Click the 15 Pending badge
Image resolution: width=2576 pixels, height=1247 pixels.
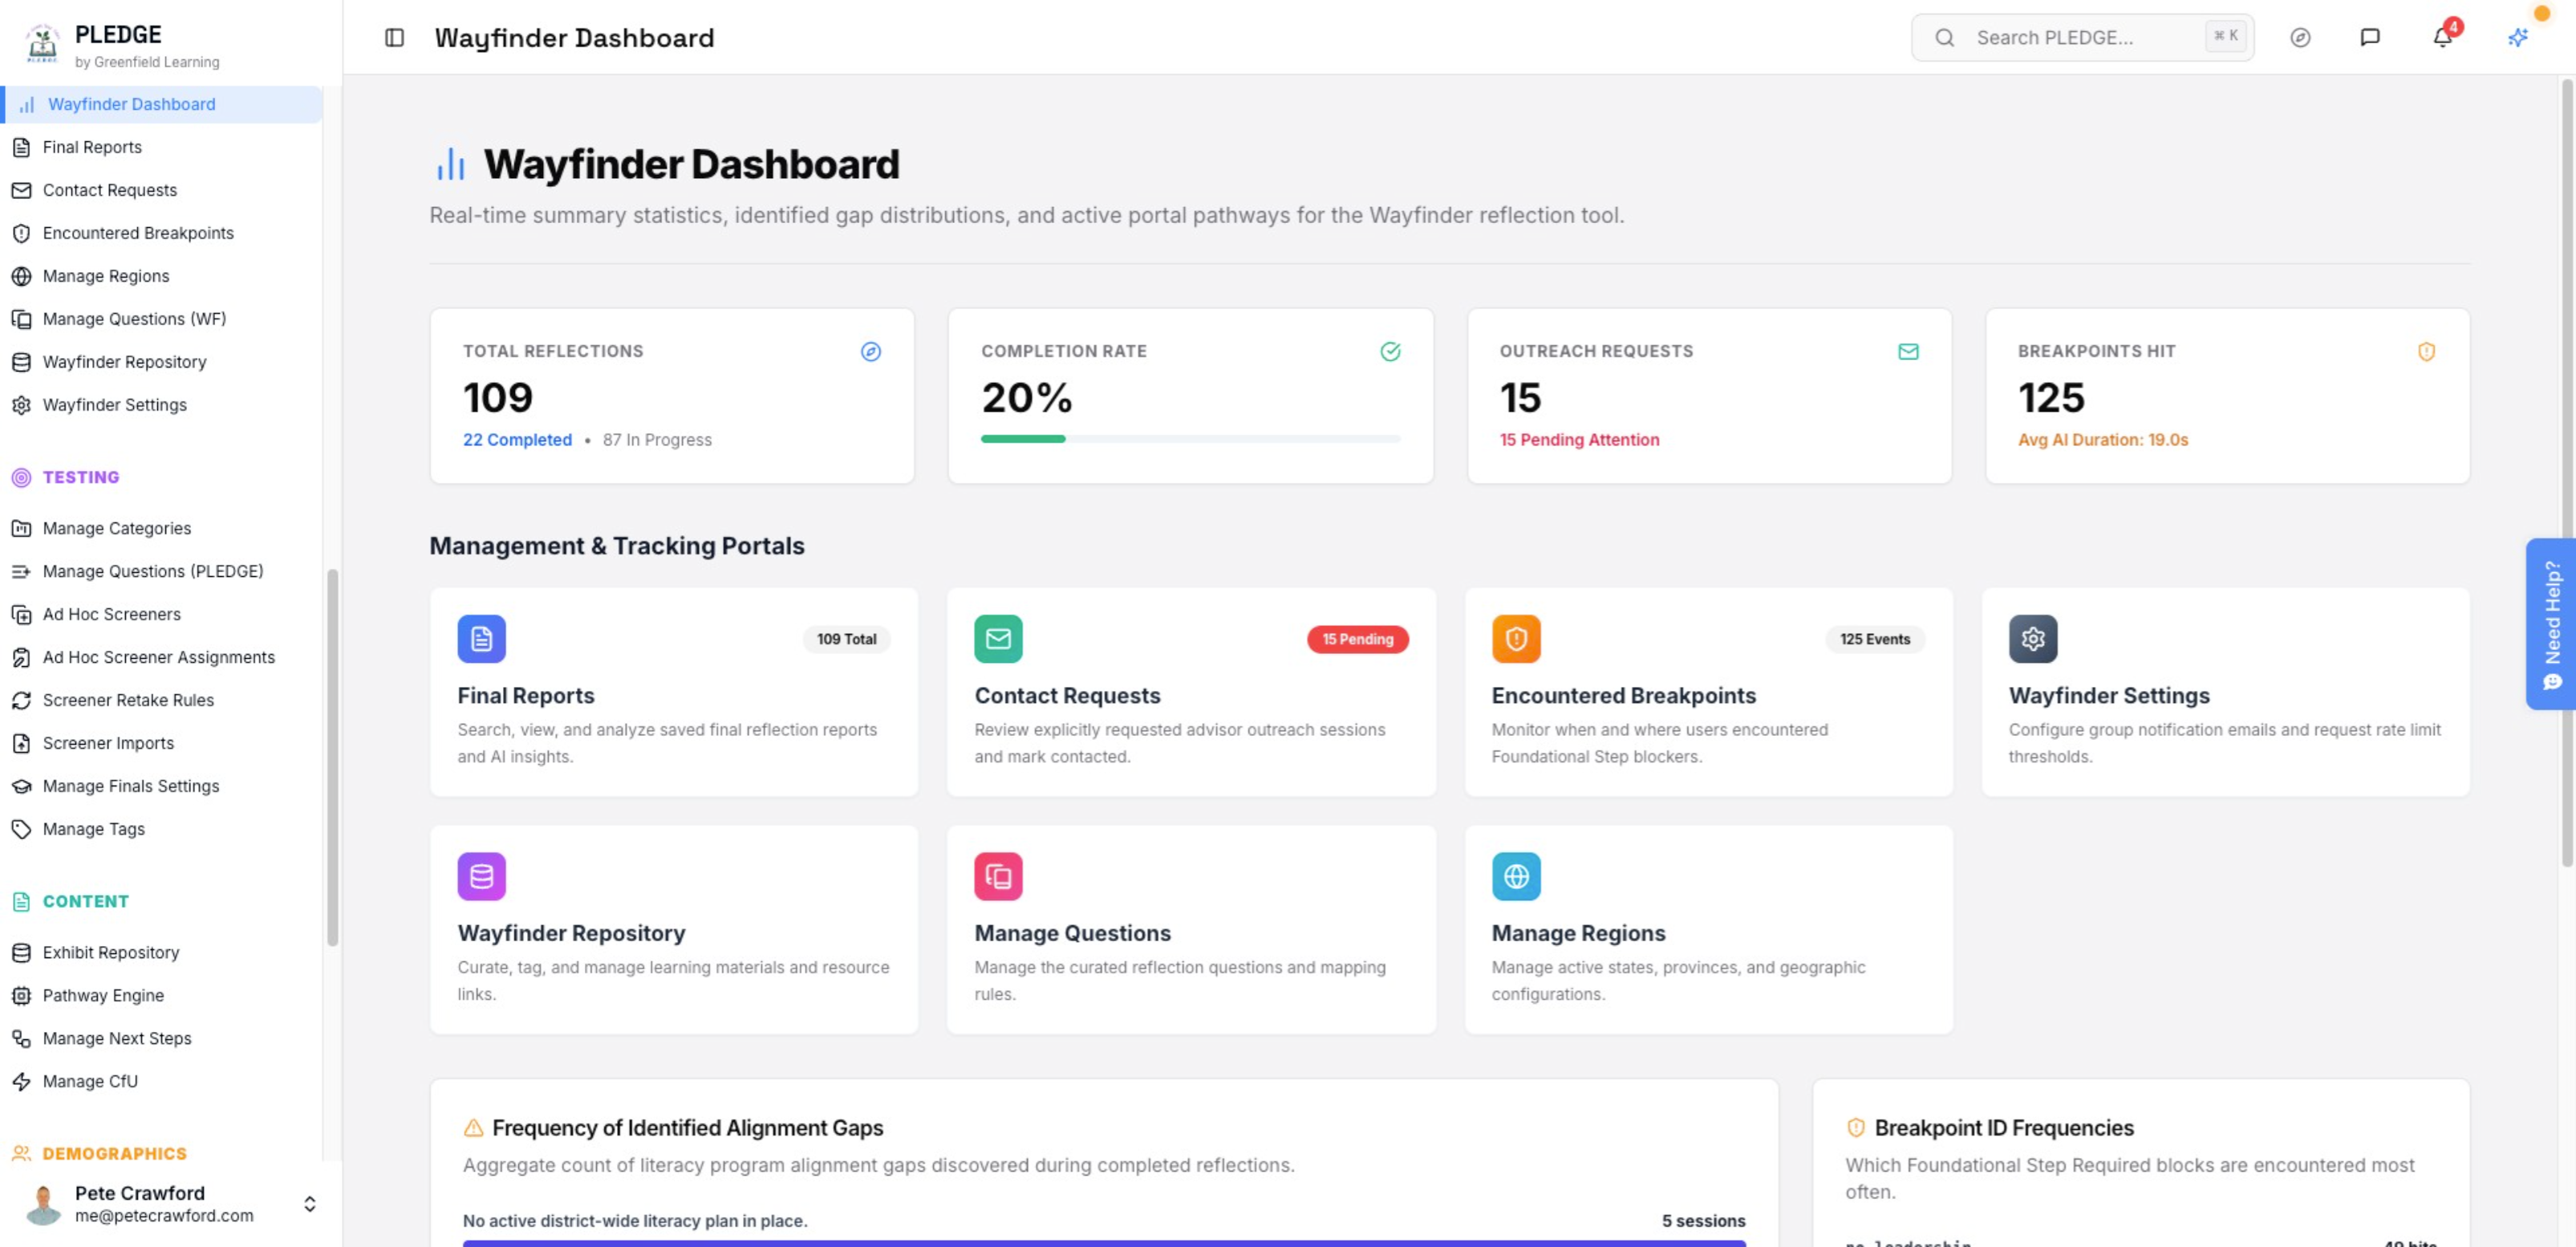point(1357,639)
